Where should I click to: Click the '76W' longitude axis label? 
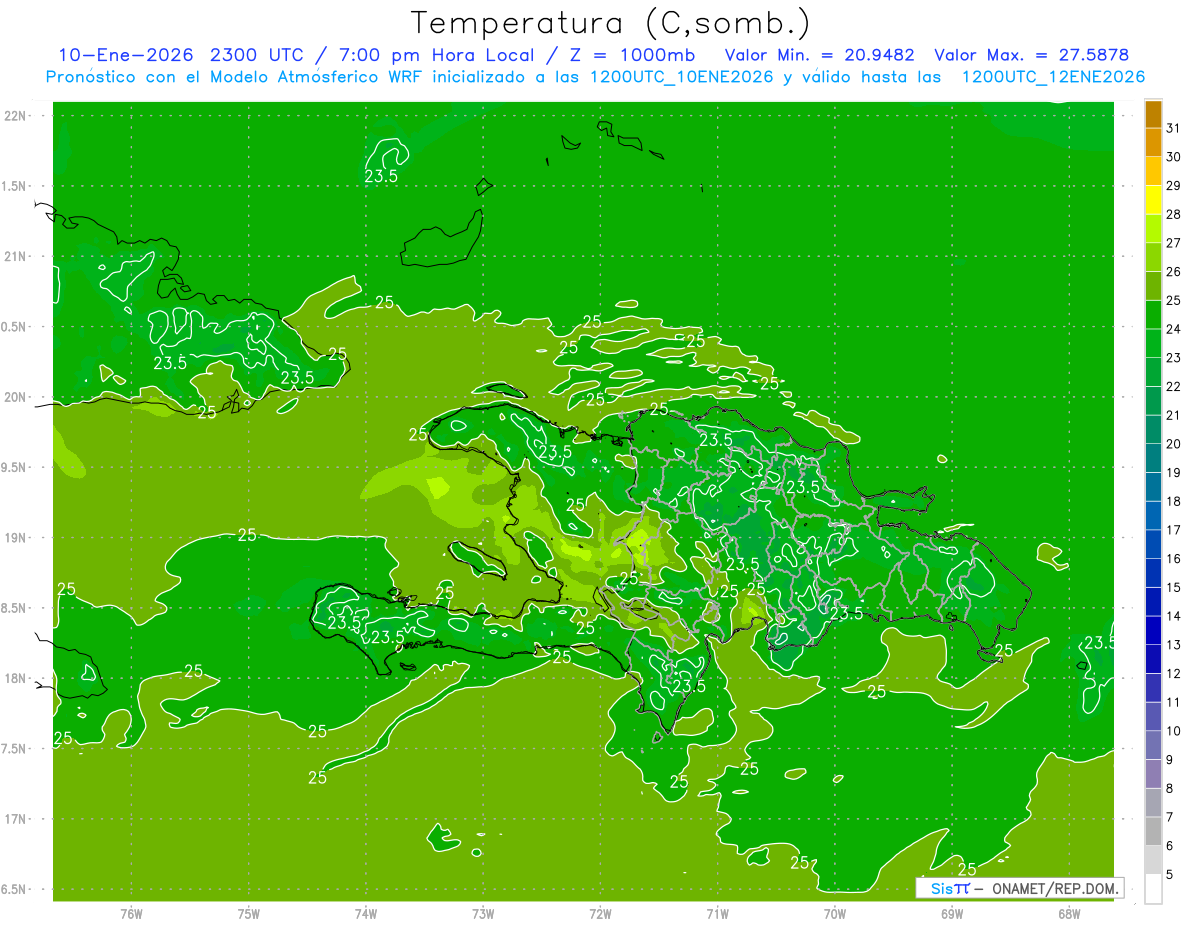[131, 913]
